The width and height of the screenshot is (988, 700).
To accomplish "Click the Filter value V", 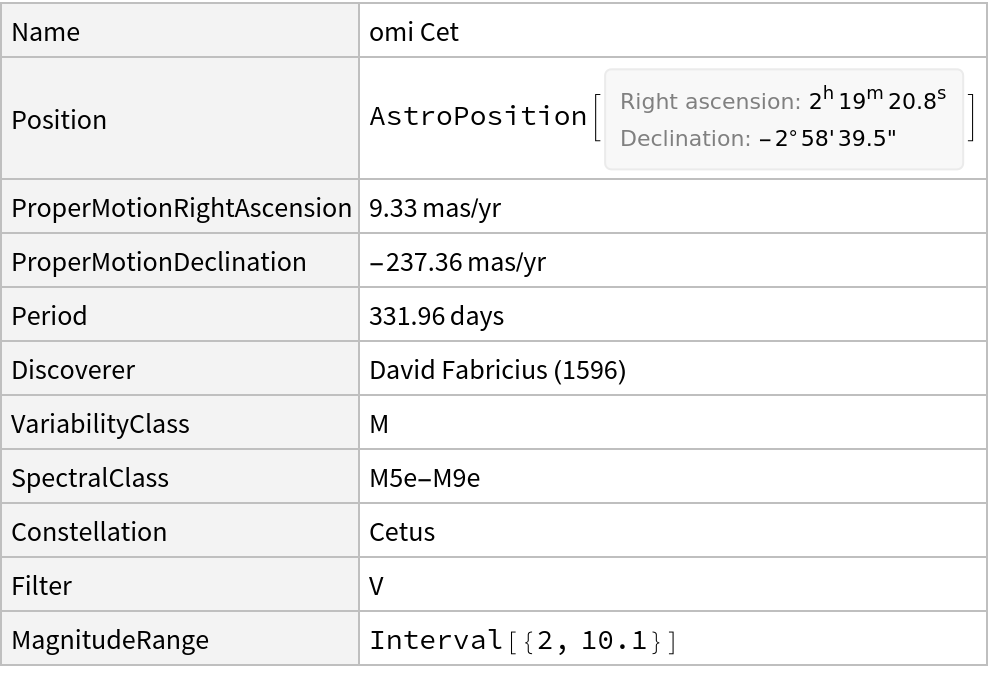I will click(x=377, y=586).
